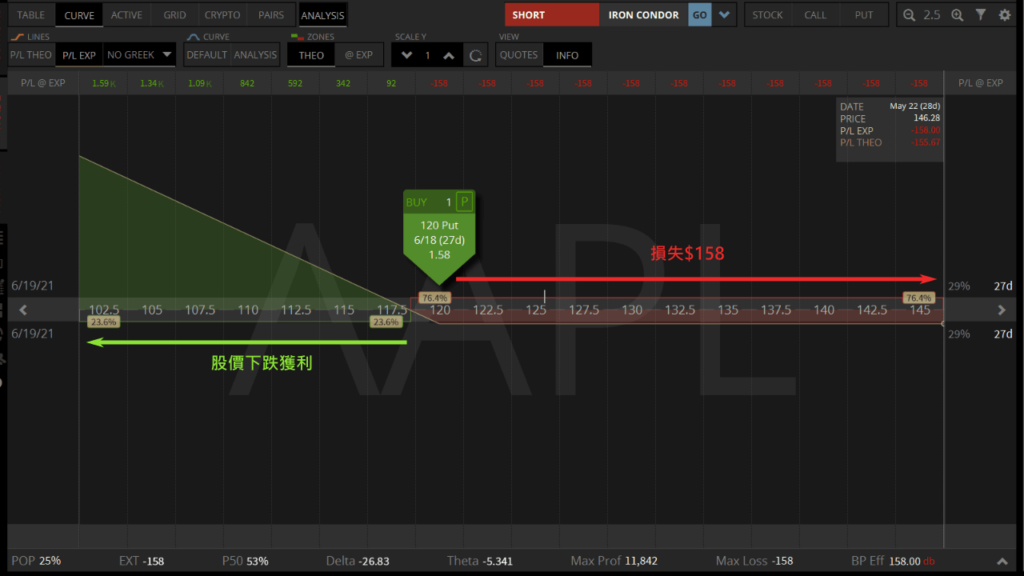Click the BUY 1 P option marker header
The width and height of the screenshot is (1024, 576).
(x=439, y=202)
